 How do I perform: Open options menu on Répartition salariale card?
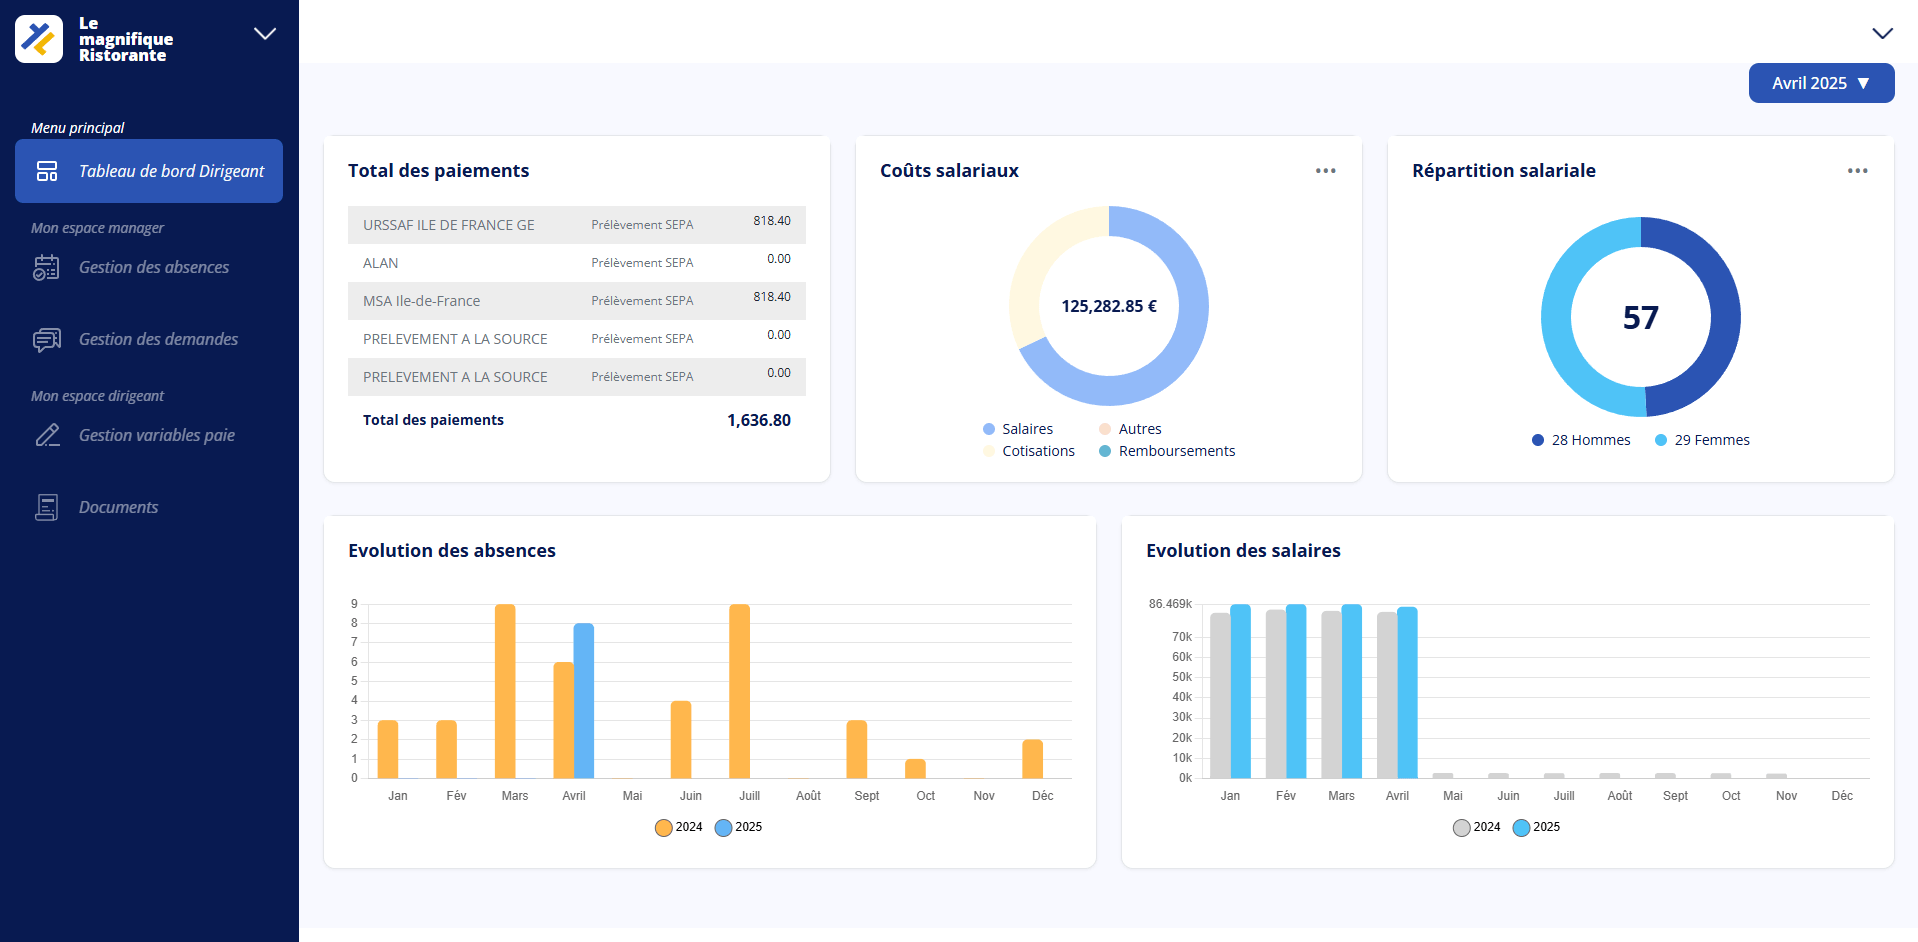1857,170
